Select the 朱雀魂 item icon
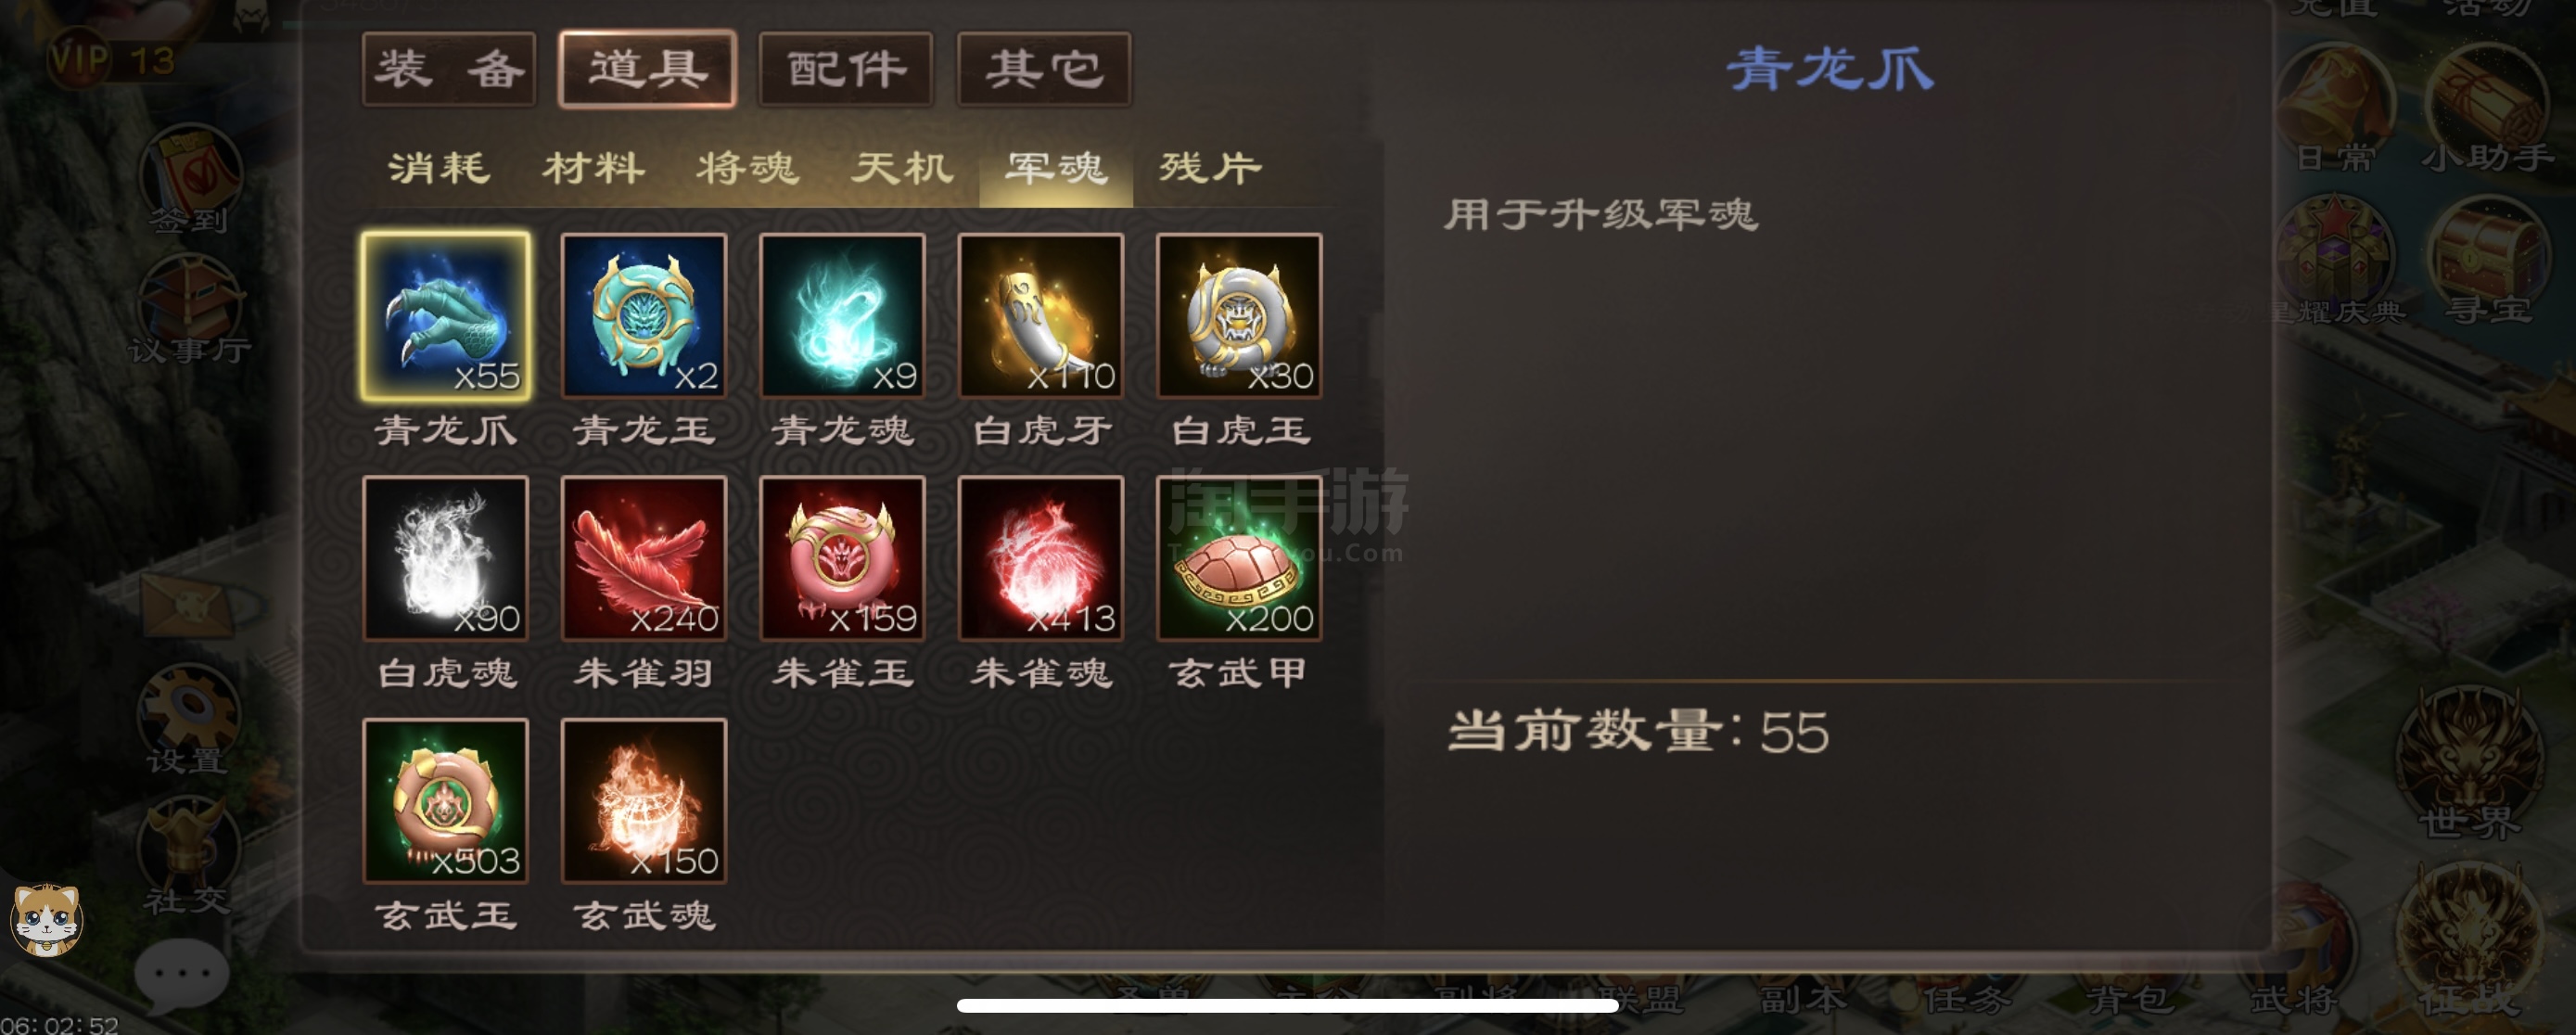This screenshot has width=2576, height=1035. pos(1040,558)
